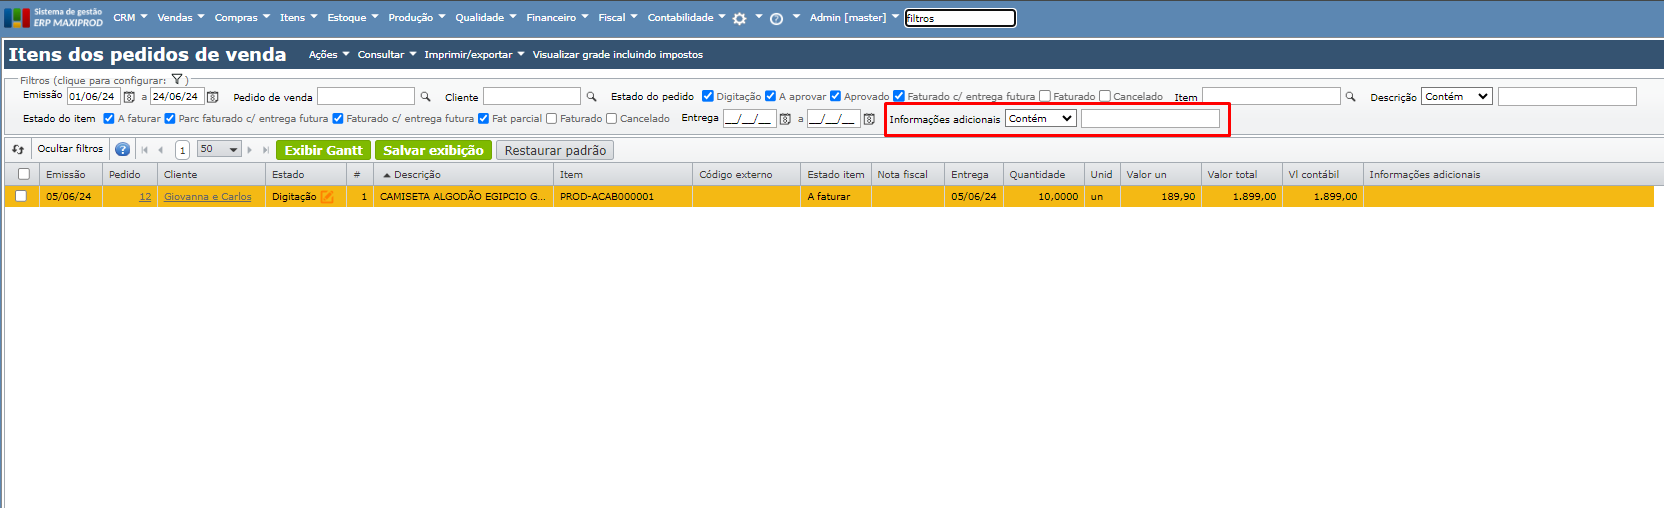Open calendar for Entrega start date
Viewport: 1664px width, 508px height.
(785, 119)
